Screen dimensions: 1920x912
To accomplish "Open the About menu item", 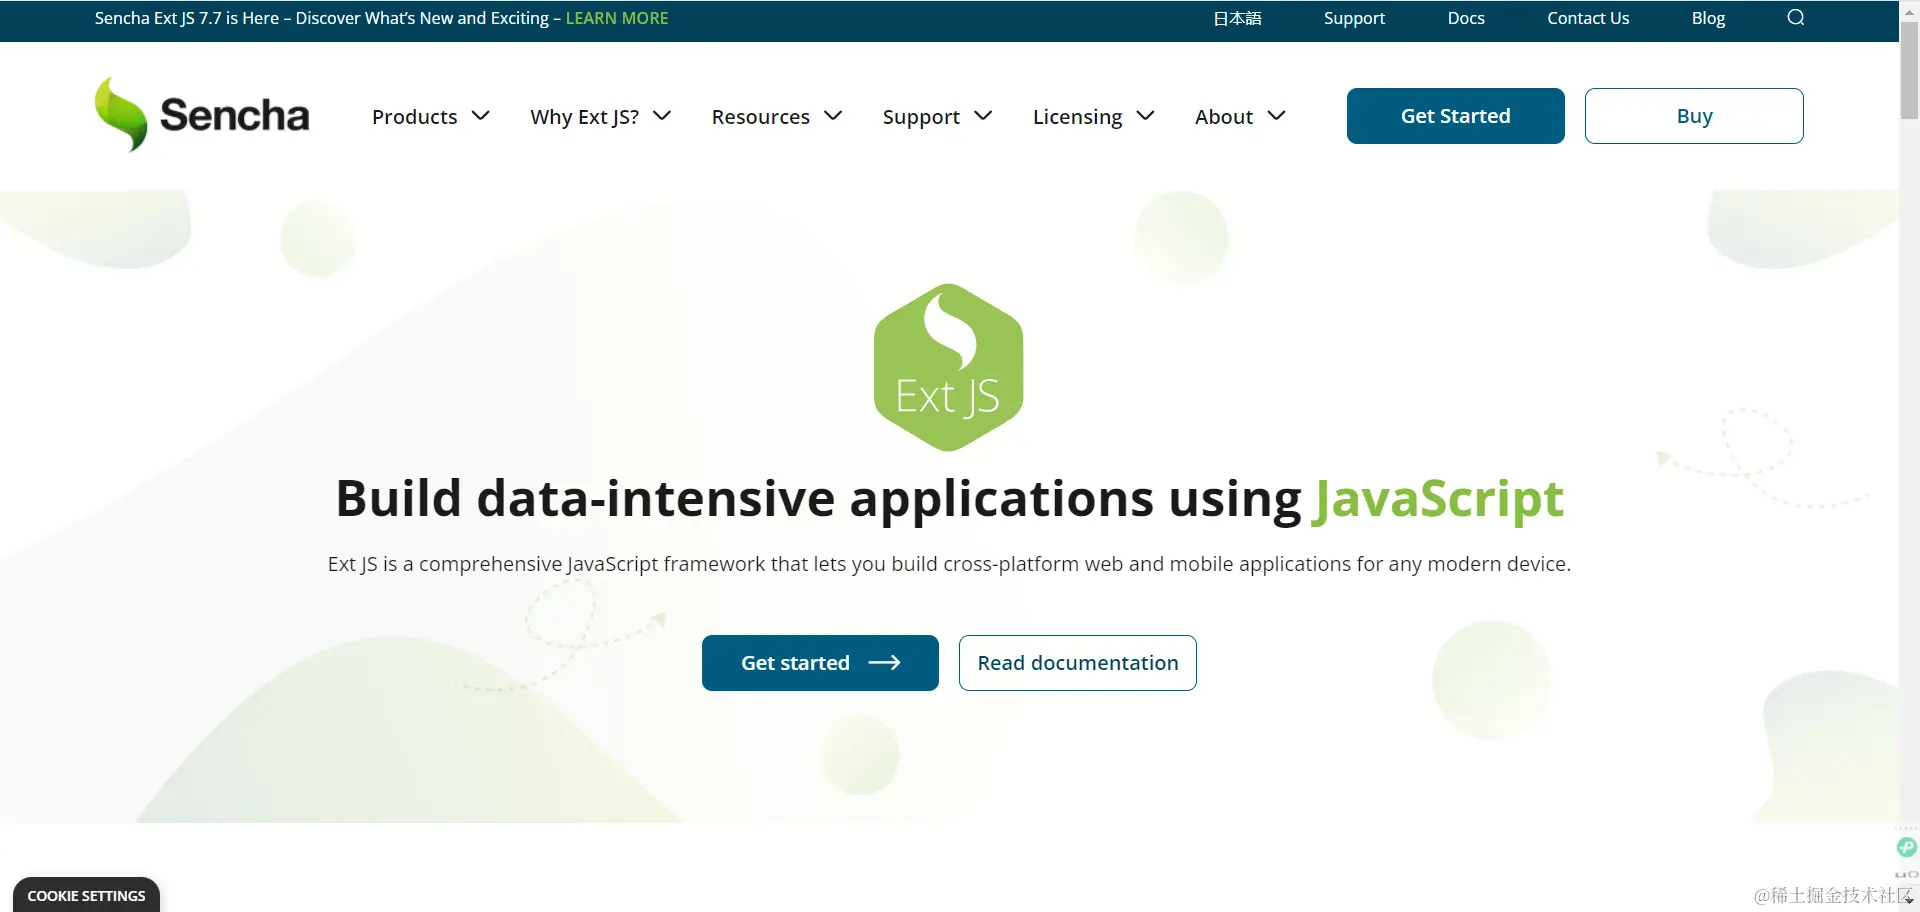I will click(x=1224, y=117).
